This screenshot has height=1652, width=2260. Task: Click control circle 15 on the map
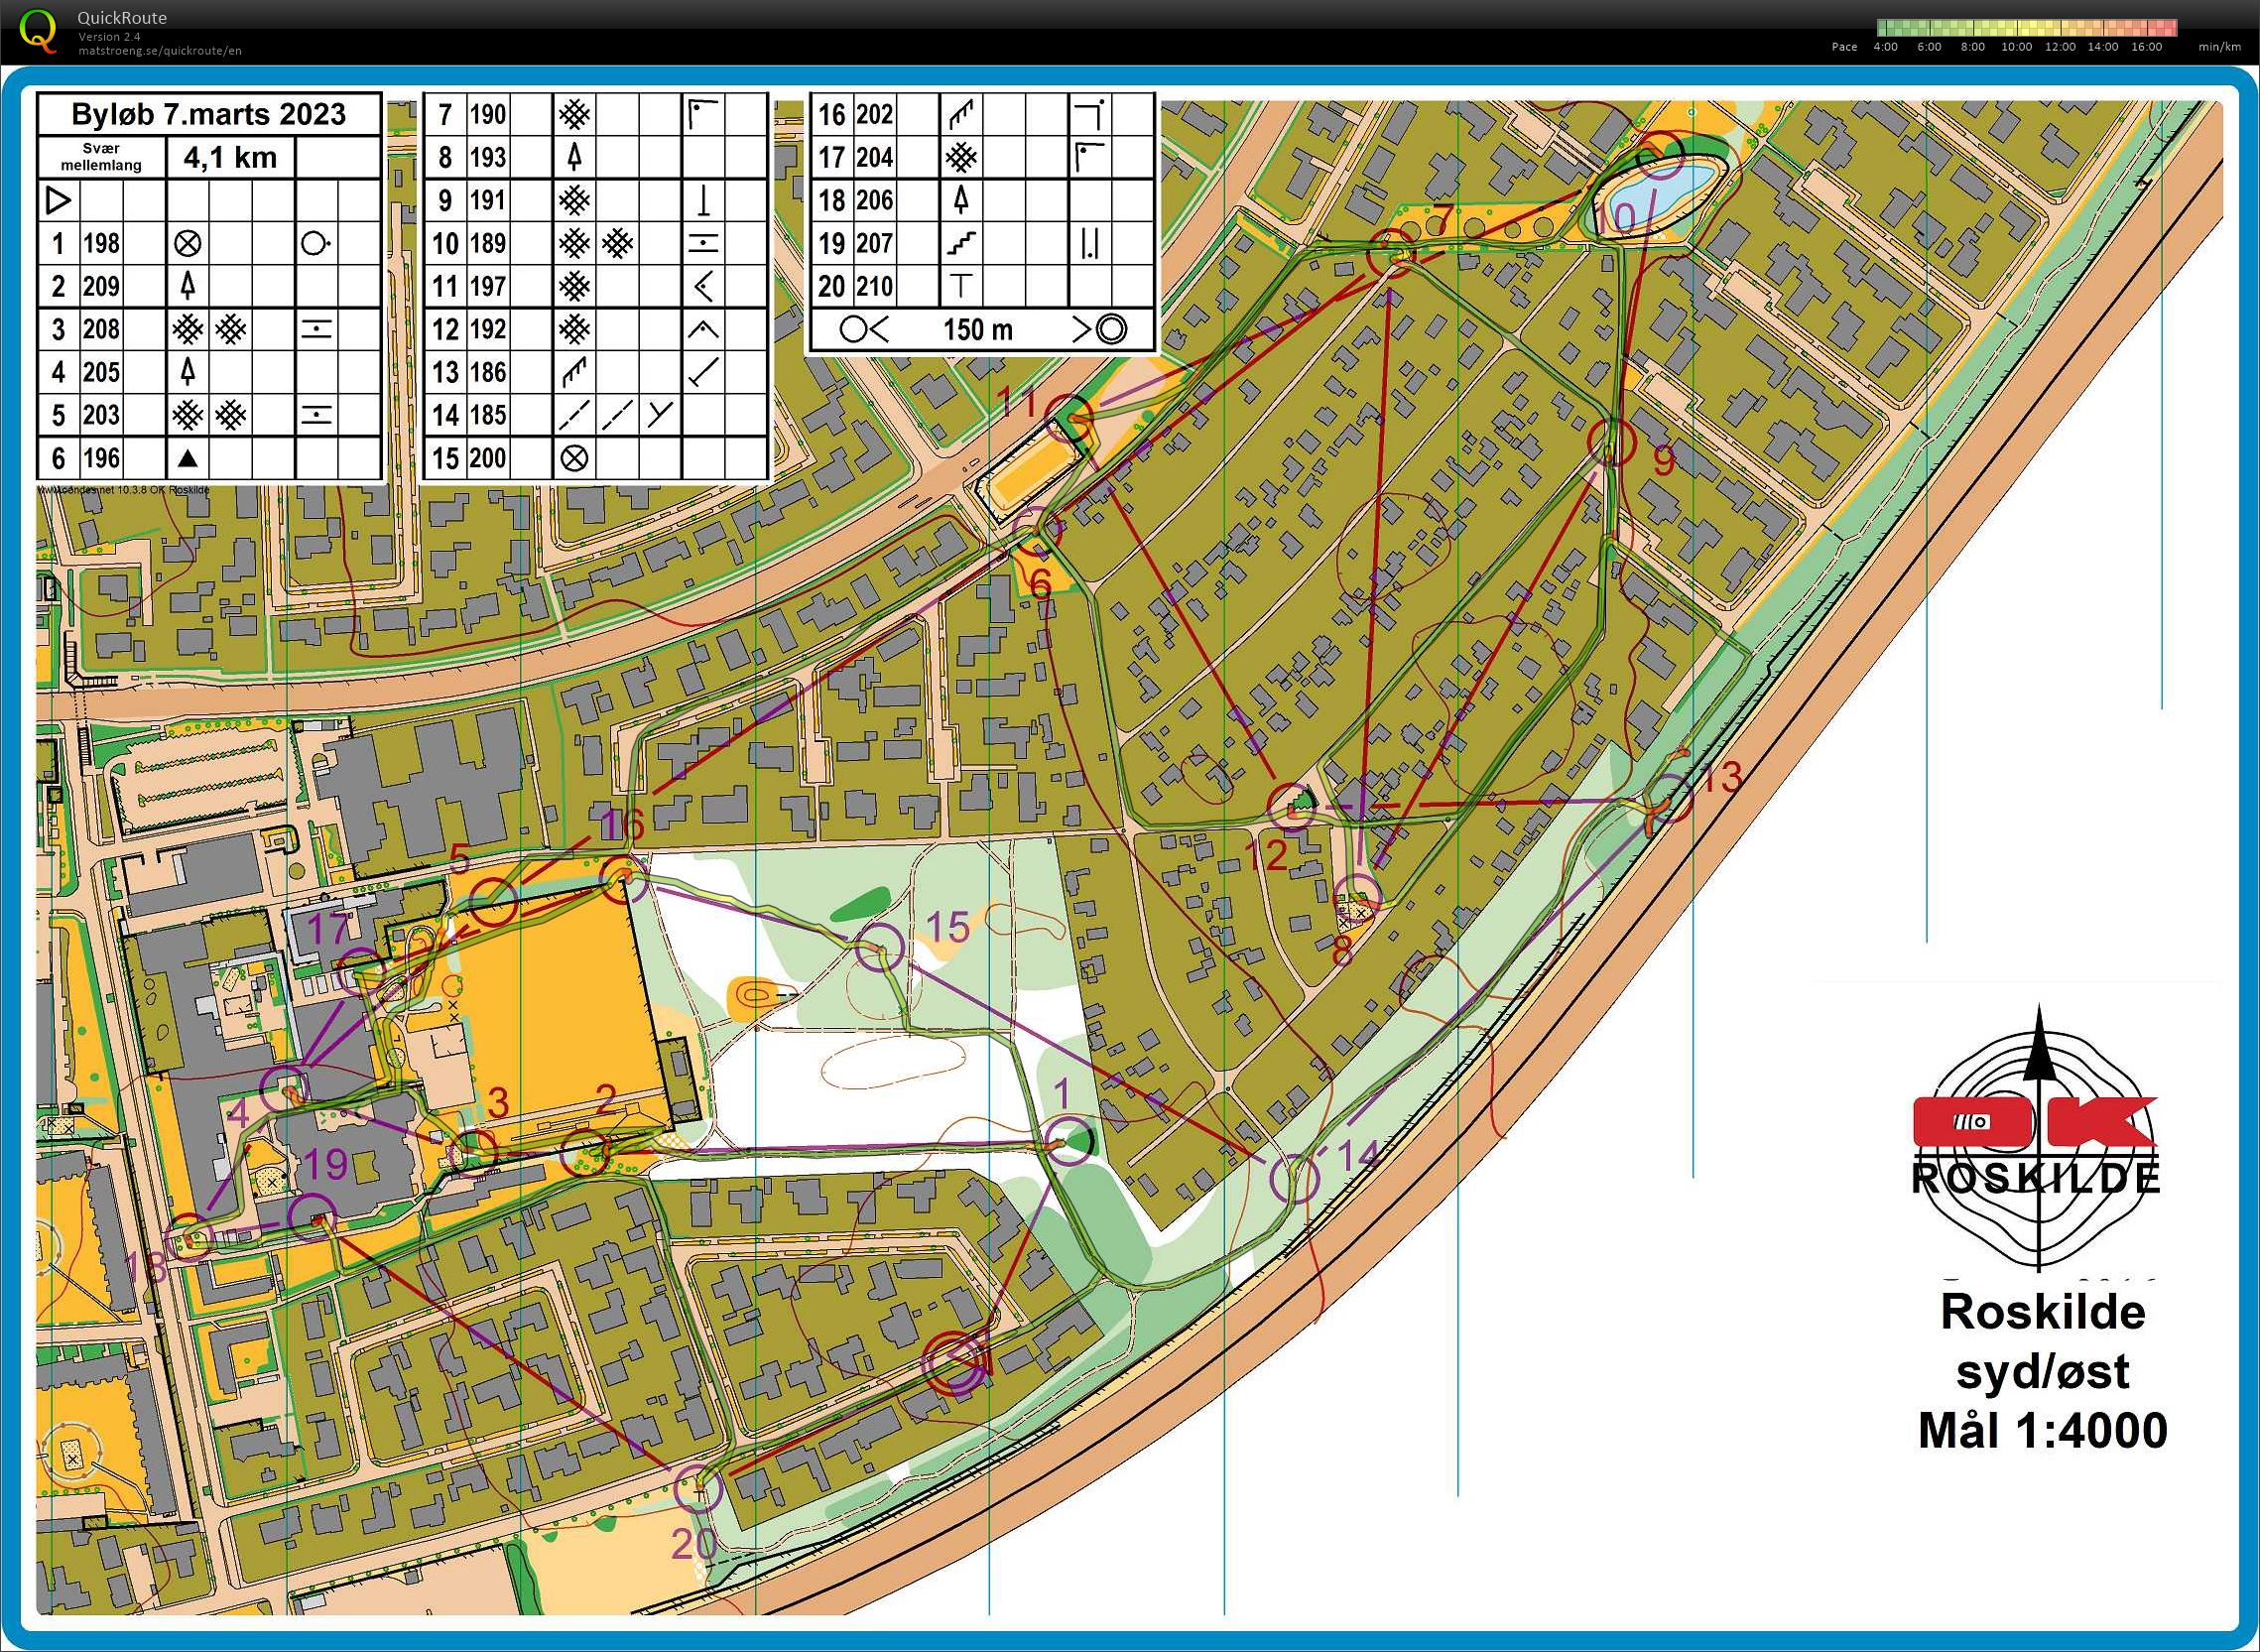click(x=880, y=949)
